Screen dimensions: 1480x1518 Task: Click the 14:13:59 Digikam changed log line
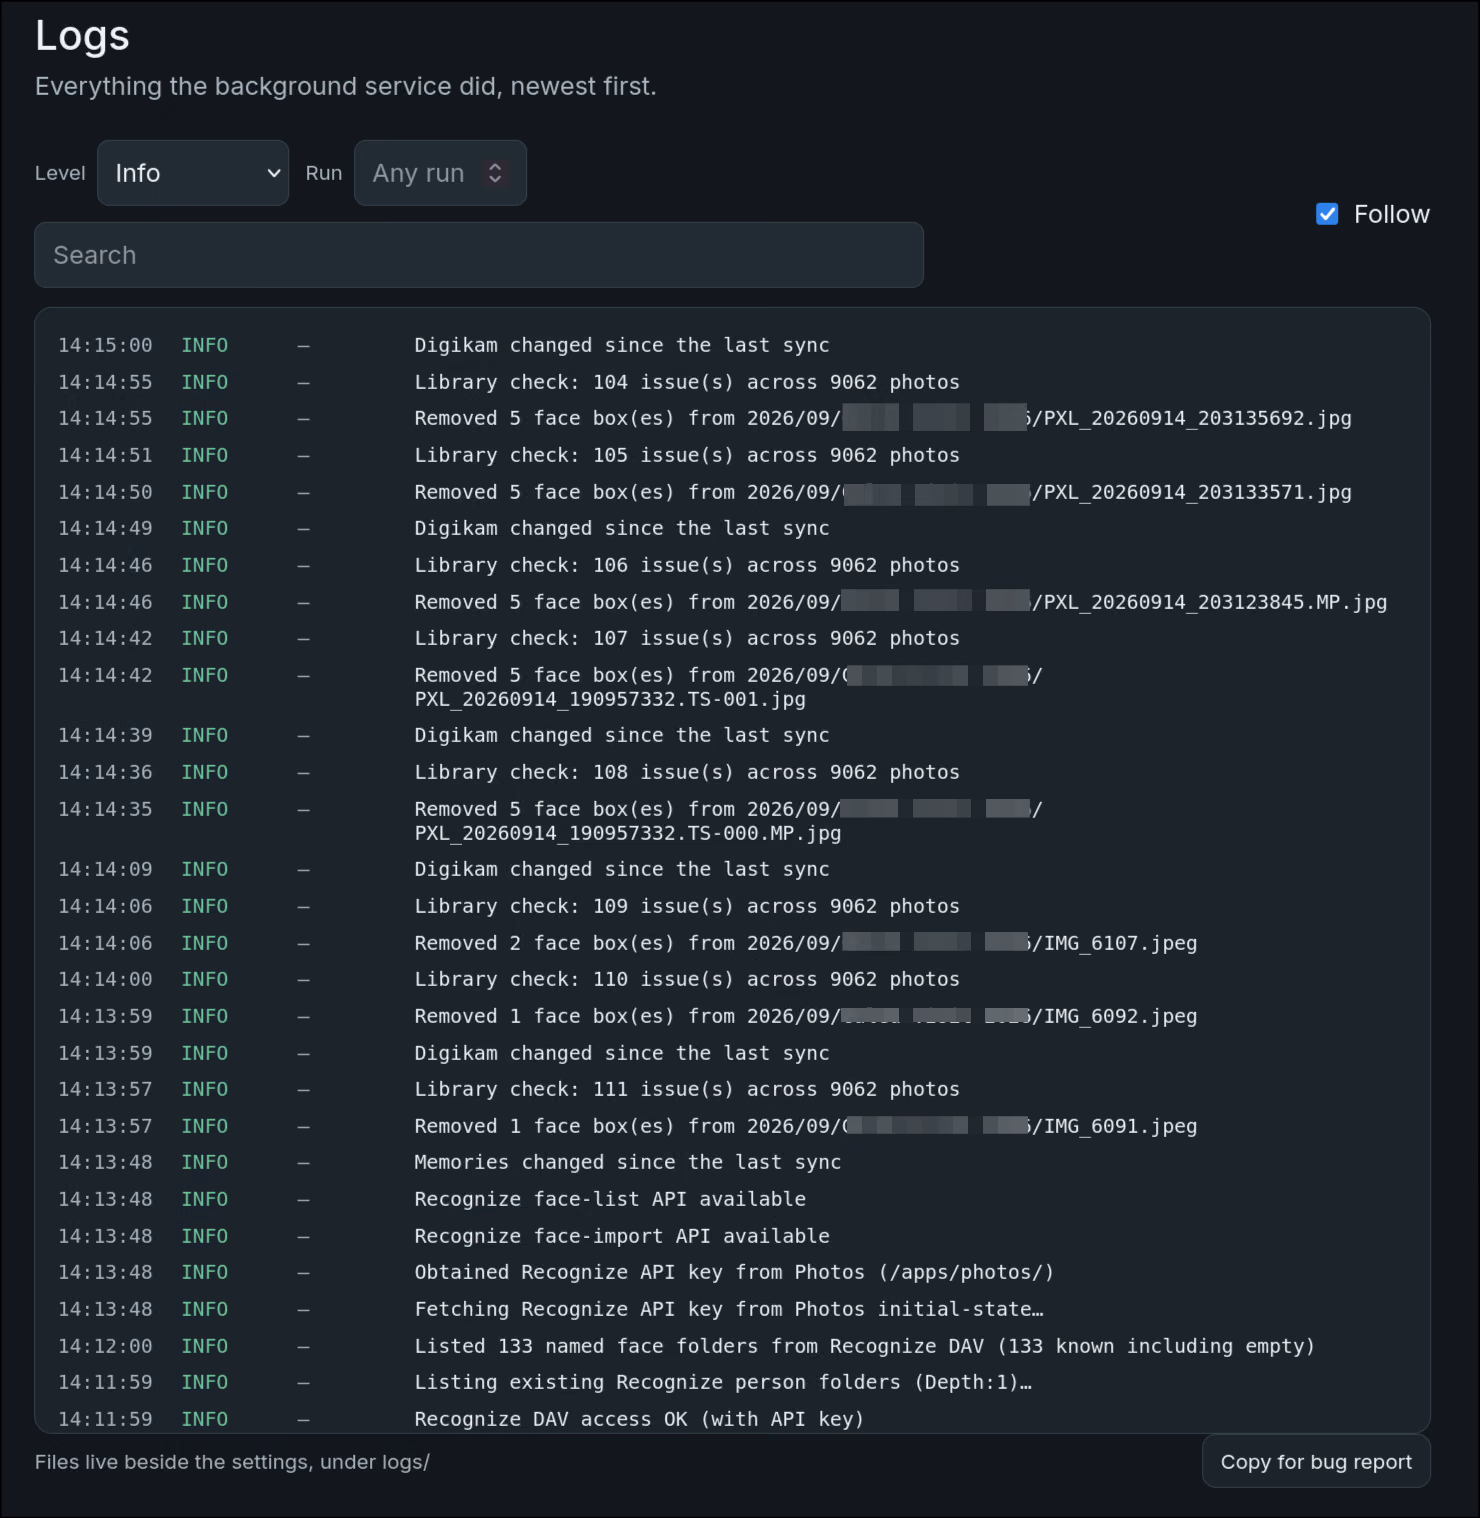732,1053
